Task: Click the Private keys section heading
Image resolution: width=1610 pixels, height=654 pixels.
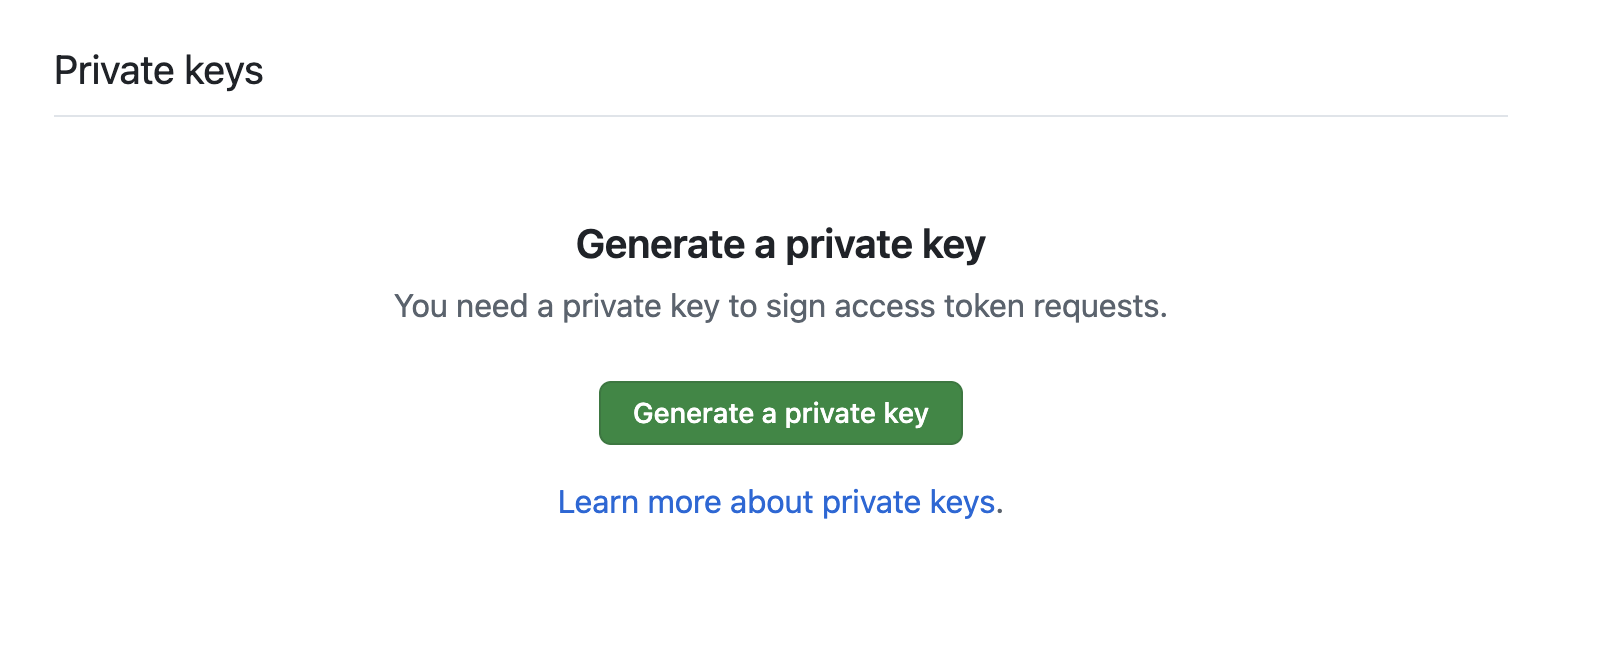Action: click(158, 71)
